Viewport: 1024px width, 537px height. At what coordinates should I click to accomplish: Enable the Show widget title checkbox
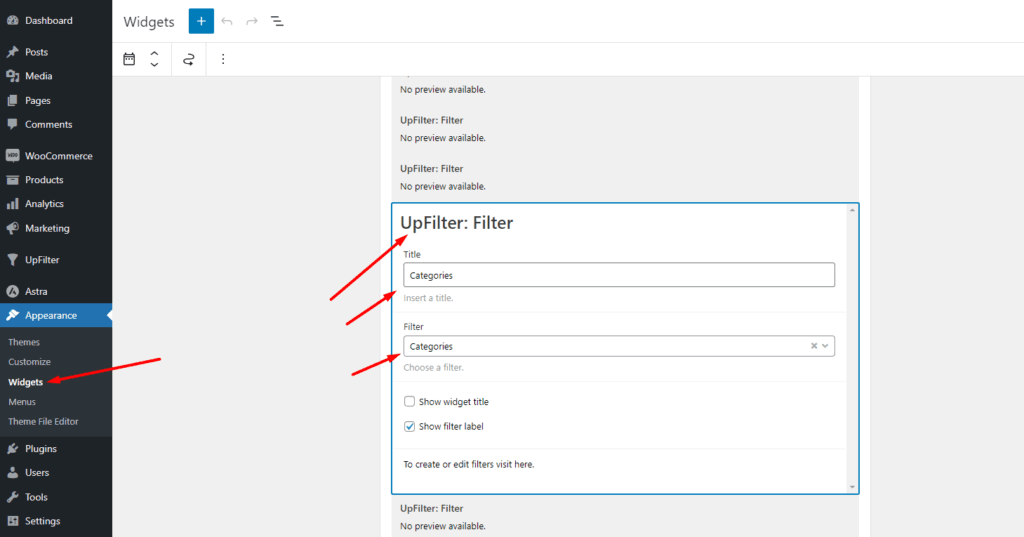pos(410,402)
